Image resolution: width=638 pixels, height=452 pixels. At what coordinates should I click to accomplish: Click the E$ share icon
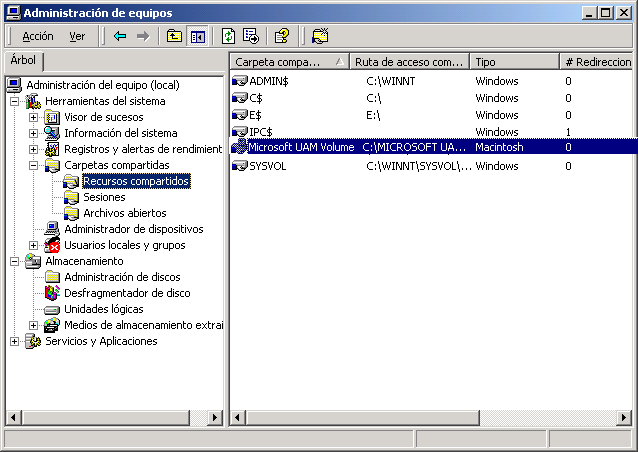click(240, 115)
